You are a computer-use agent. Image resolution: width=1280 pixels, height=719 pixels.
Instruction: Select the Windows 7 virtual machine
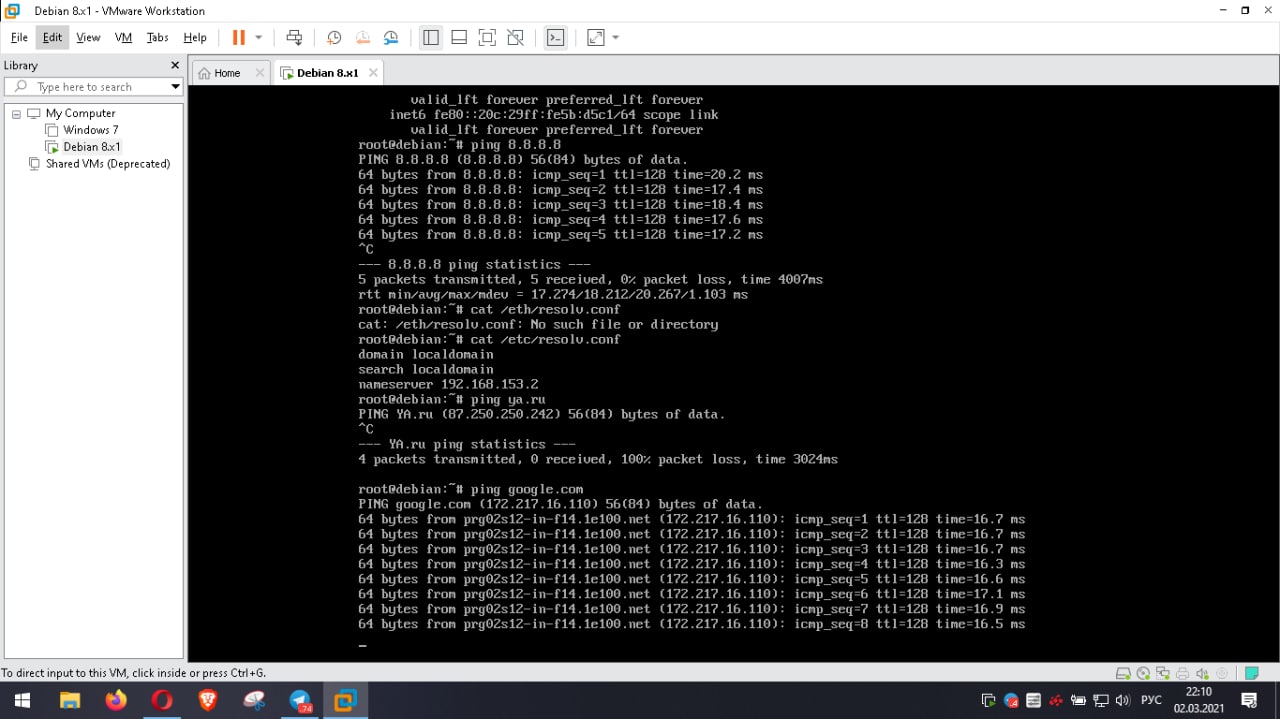(x=90, y=130)
